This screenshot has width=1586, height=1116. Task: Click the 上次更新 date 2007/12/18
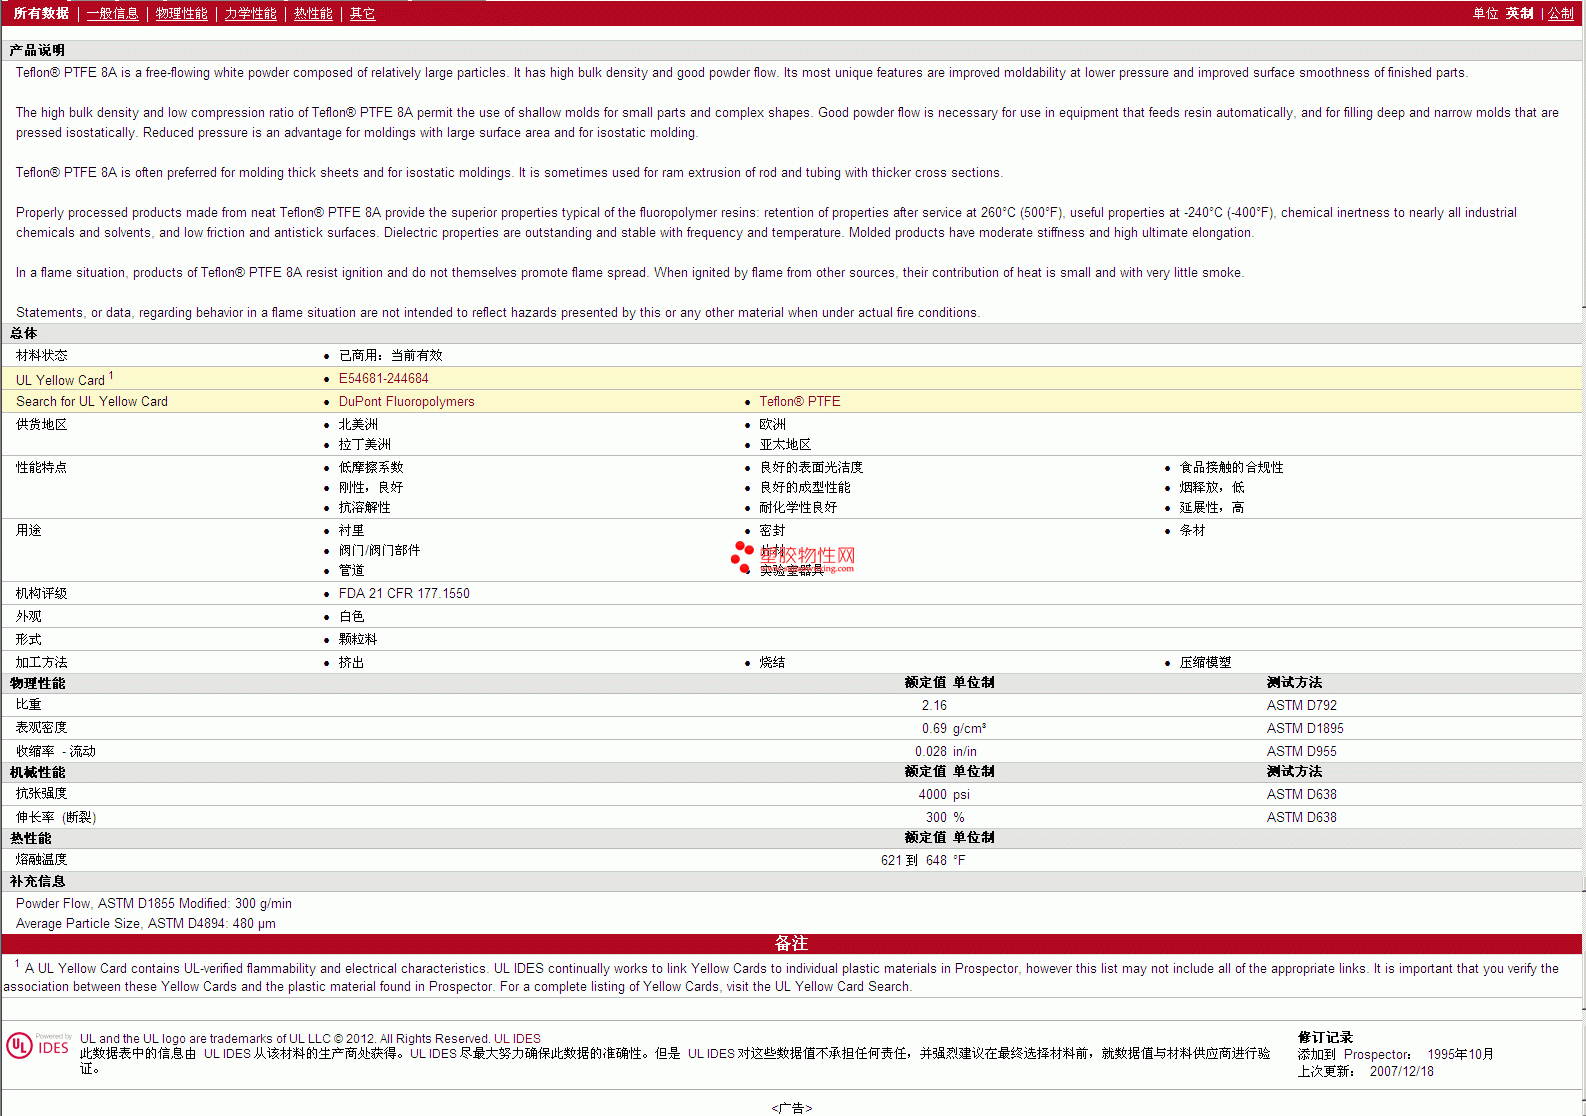point(1402,1072)
